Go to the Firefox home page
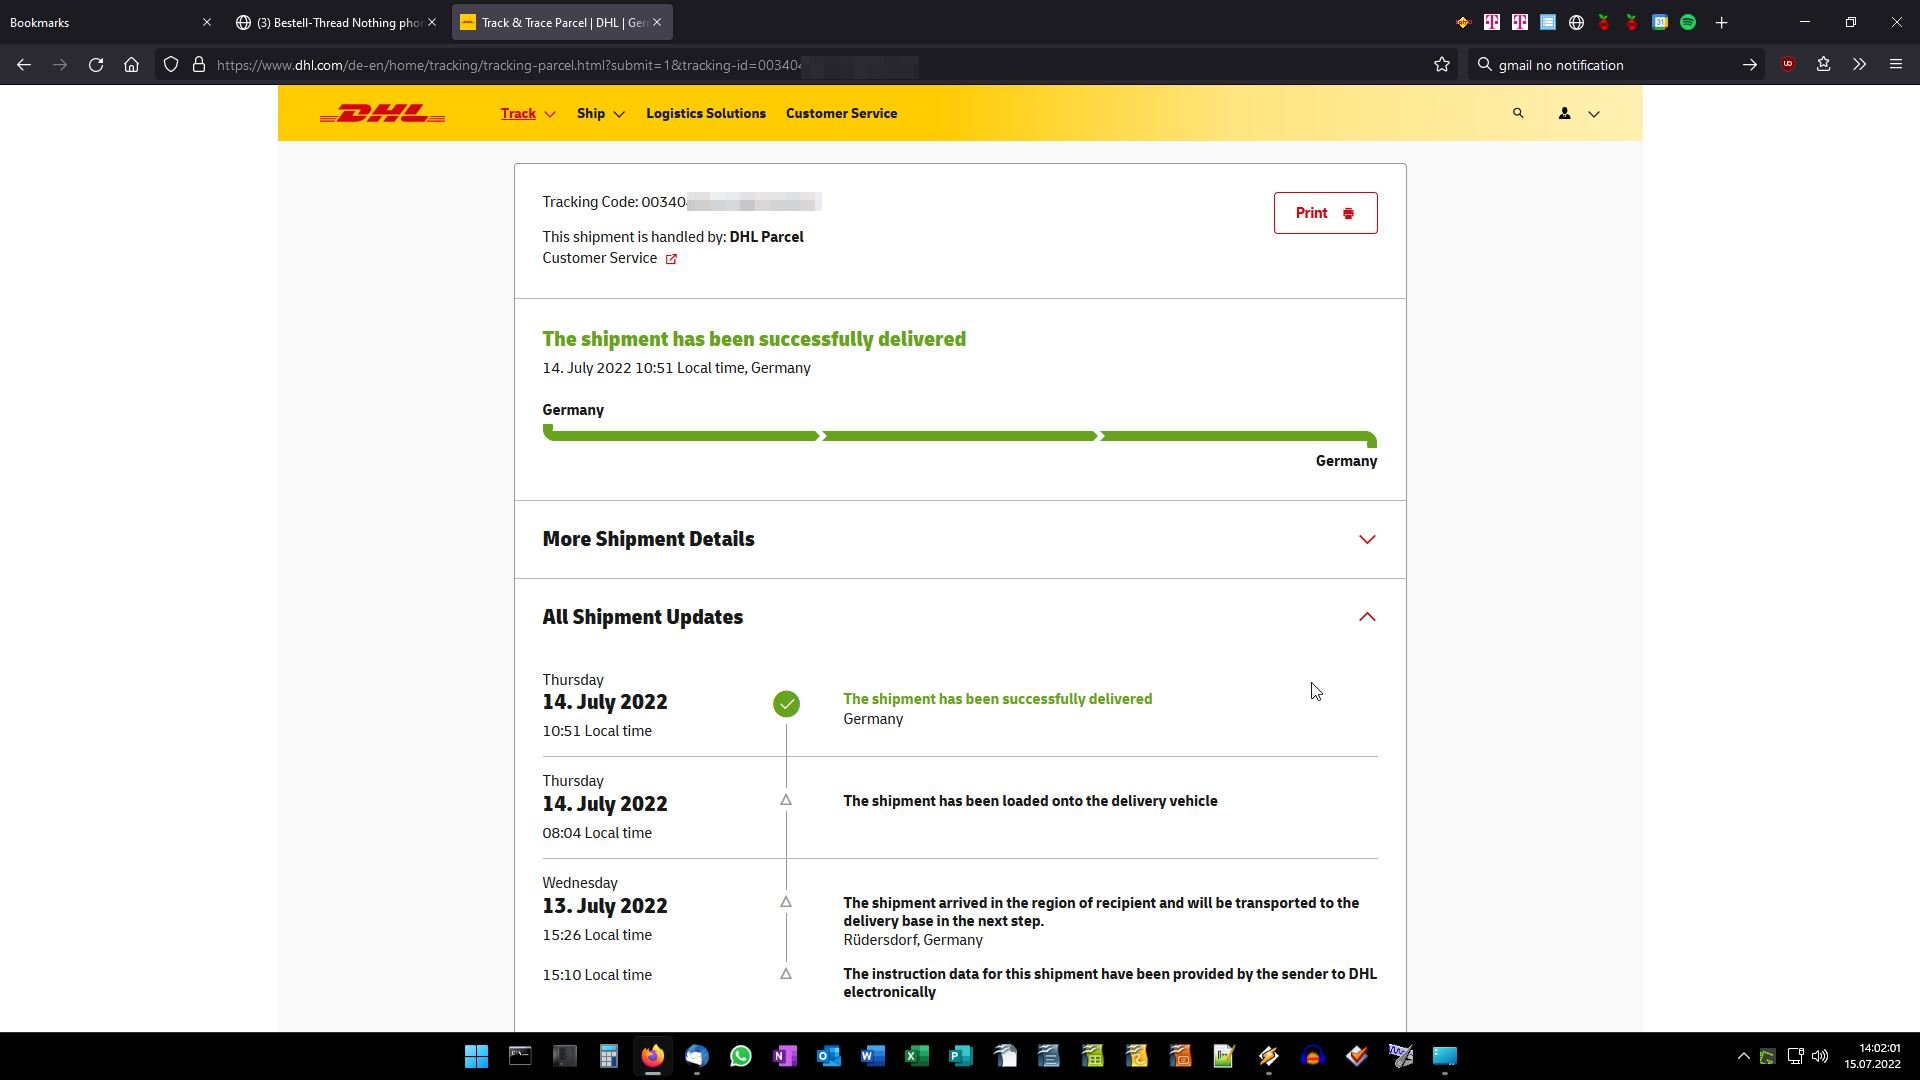The width and height of the screenshot is (1920, 1080). 131,65
